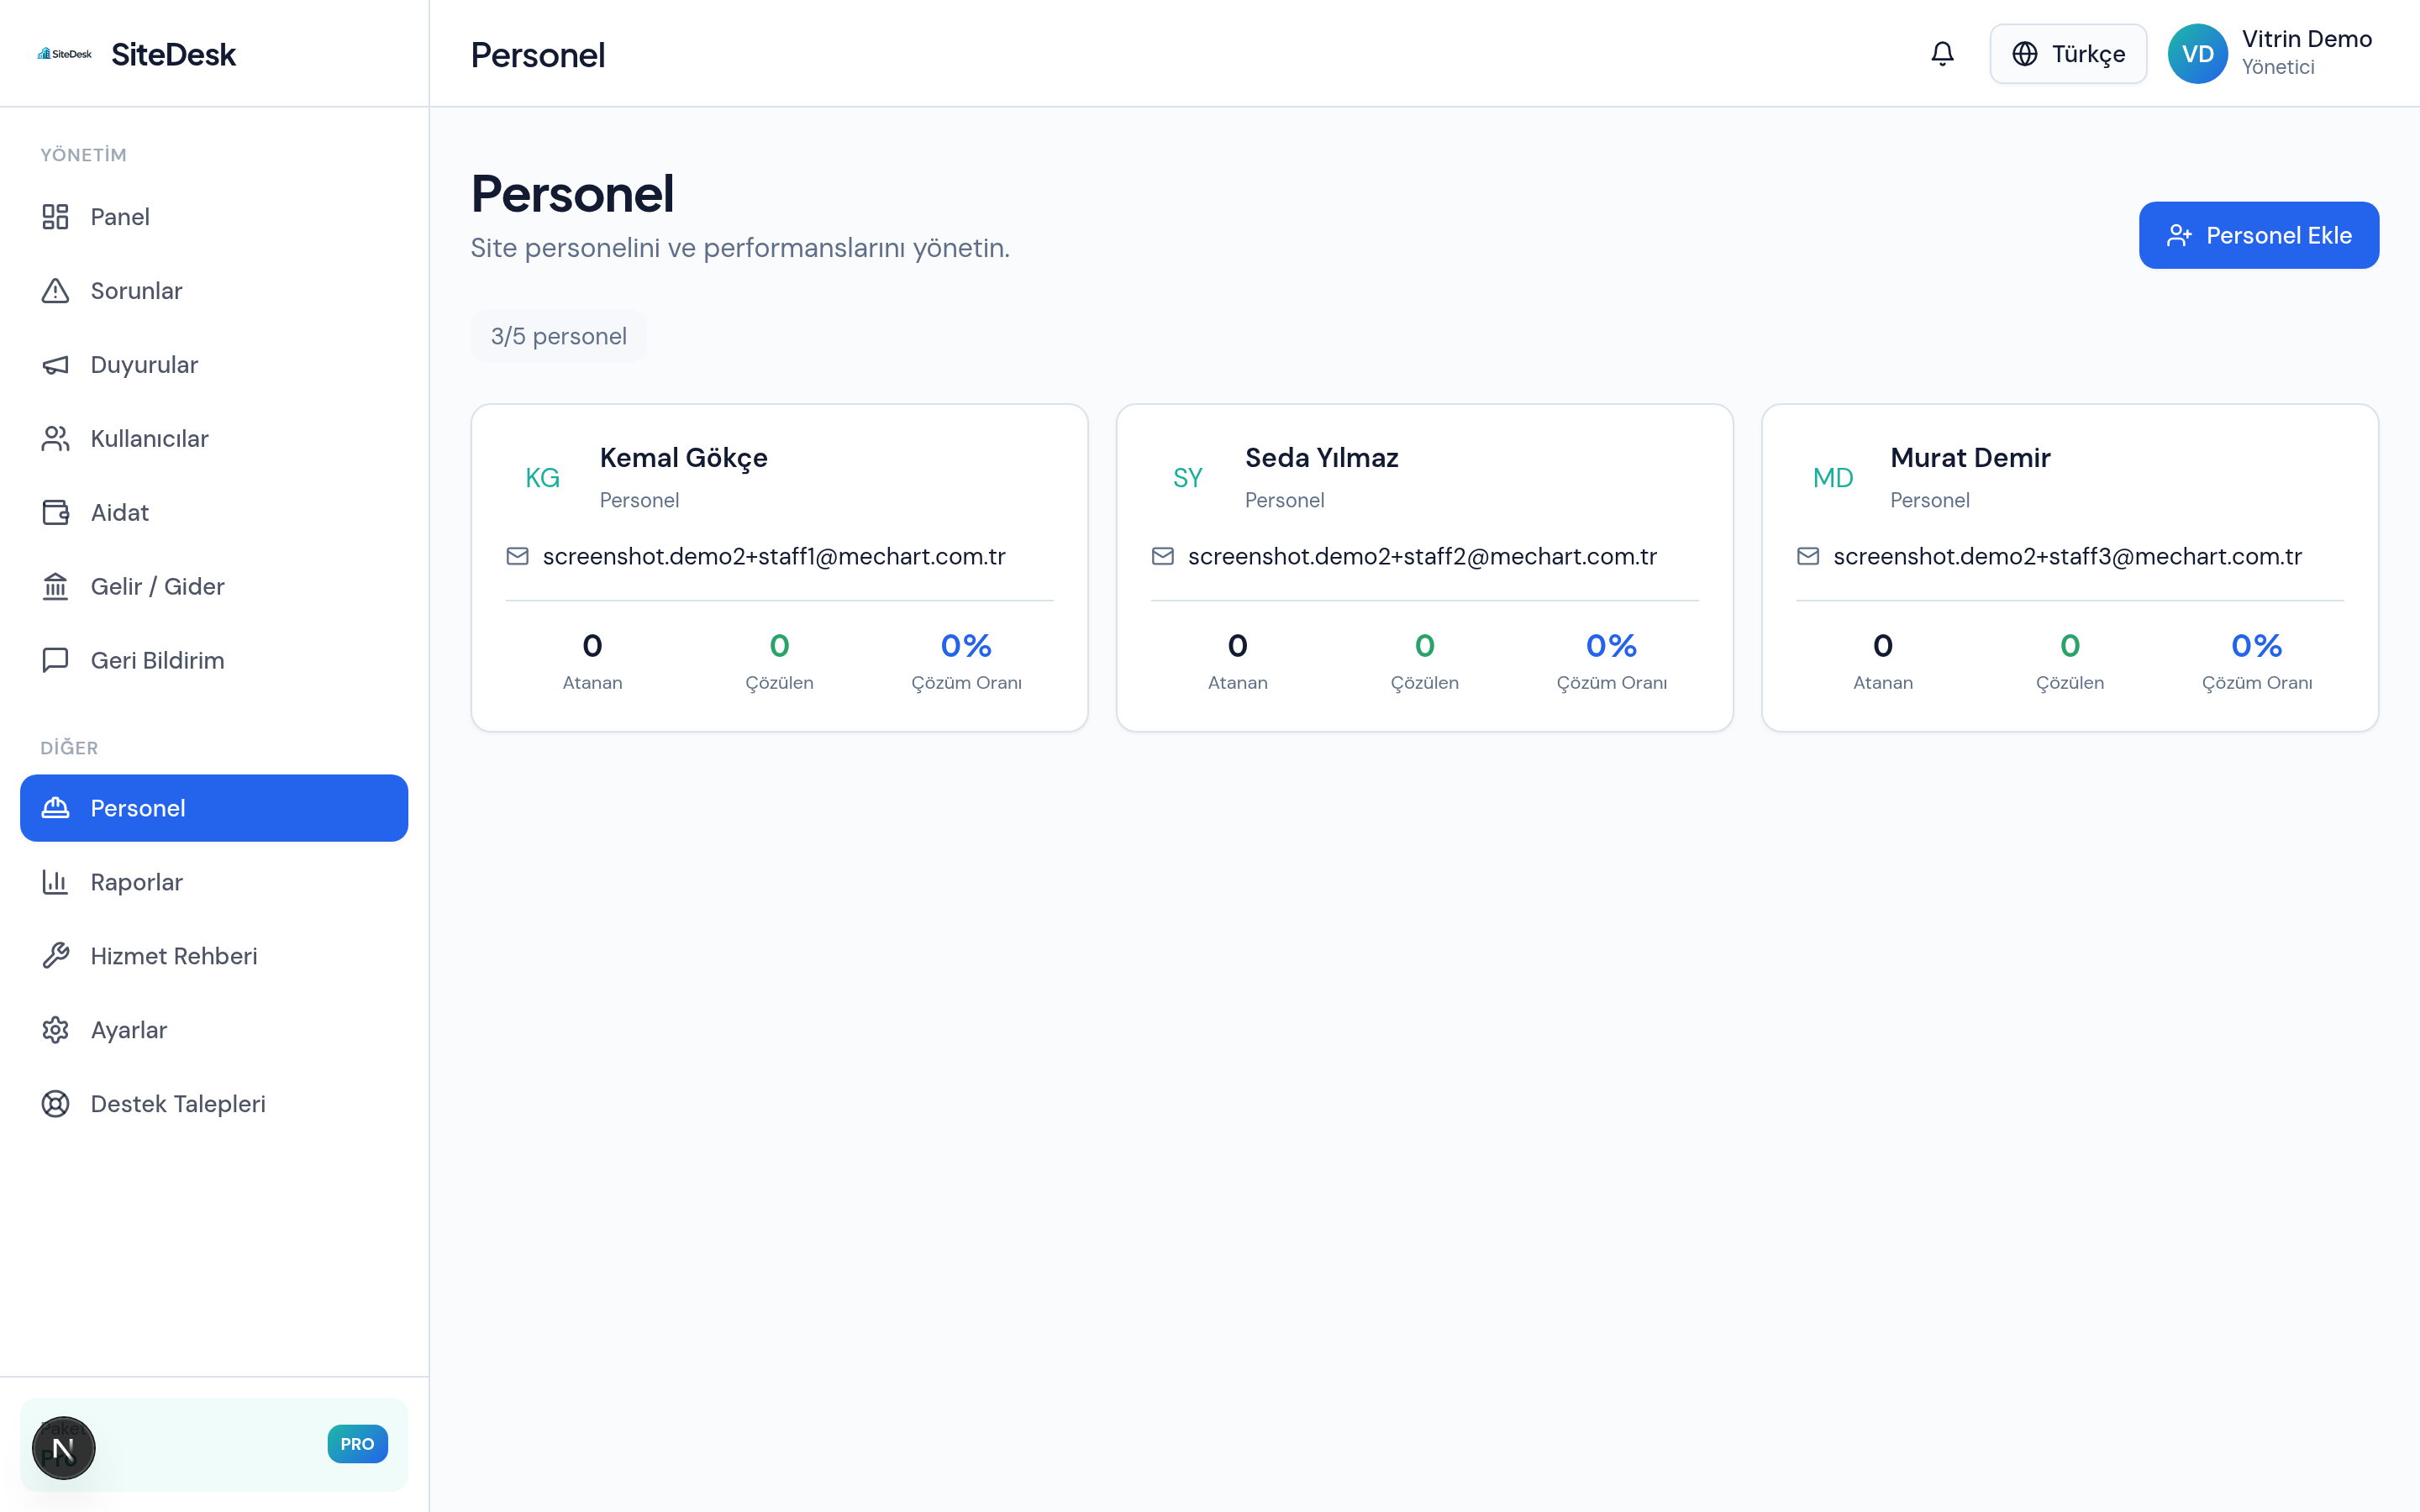
Task: Click the MD initials avatar
Action: coord(1833,478)
